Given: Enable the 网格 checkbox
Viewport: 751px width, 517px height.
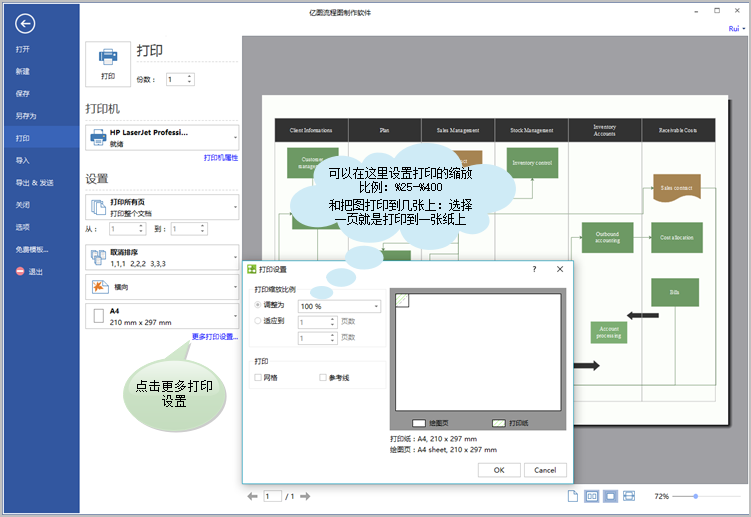Looking at the screenshot, I should [x=258, y=378].
